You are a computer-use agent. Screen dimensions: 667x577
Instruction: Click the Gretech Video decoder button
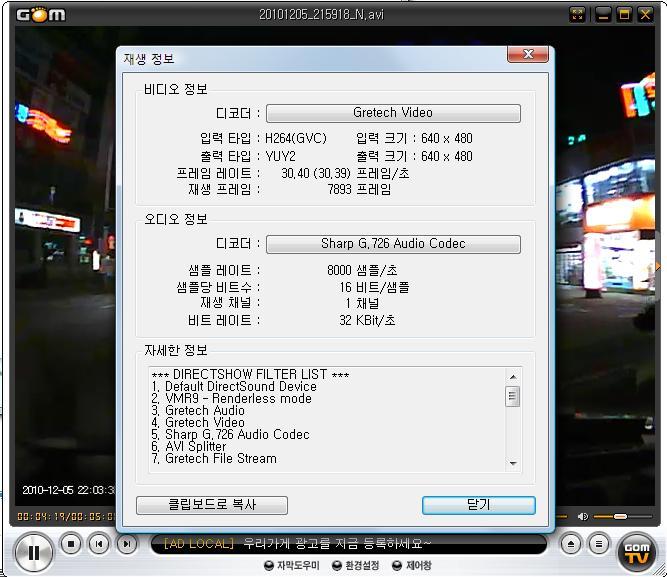(393, 113)
